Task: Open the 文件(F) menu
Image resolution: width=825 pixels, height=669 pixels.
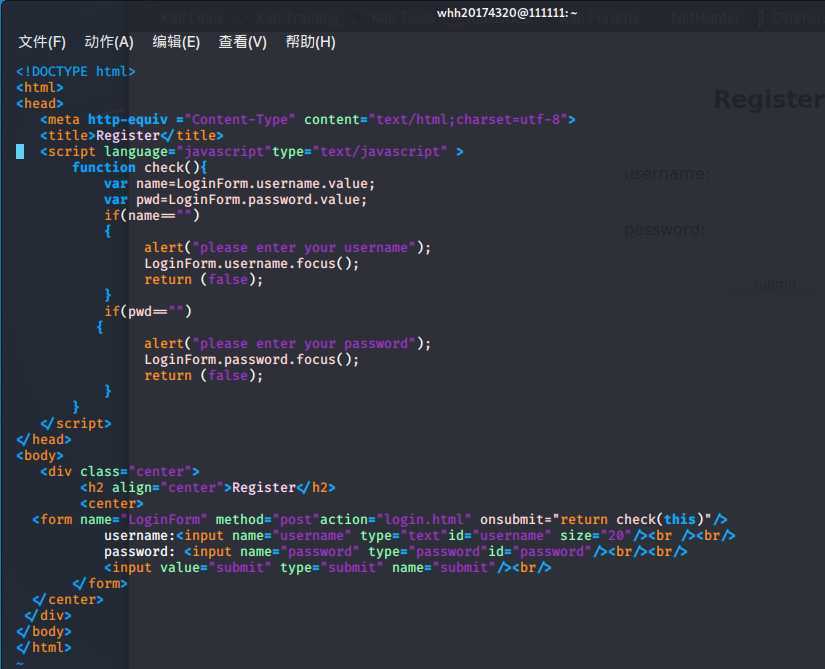Action: (42, 42)
